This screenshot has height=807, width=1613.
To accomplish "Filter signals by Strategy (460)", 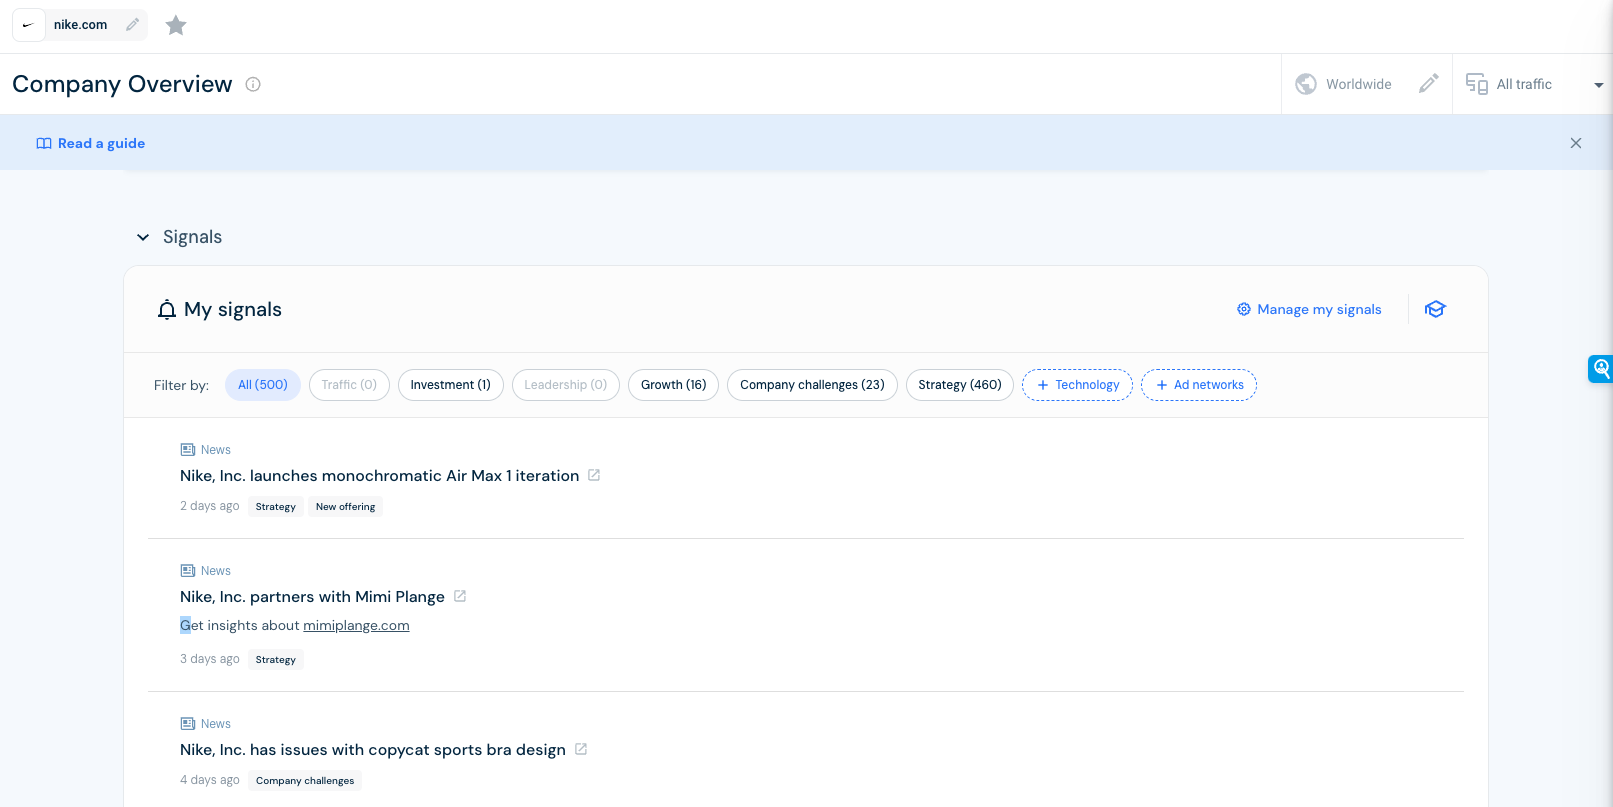I will click(960, 385).
